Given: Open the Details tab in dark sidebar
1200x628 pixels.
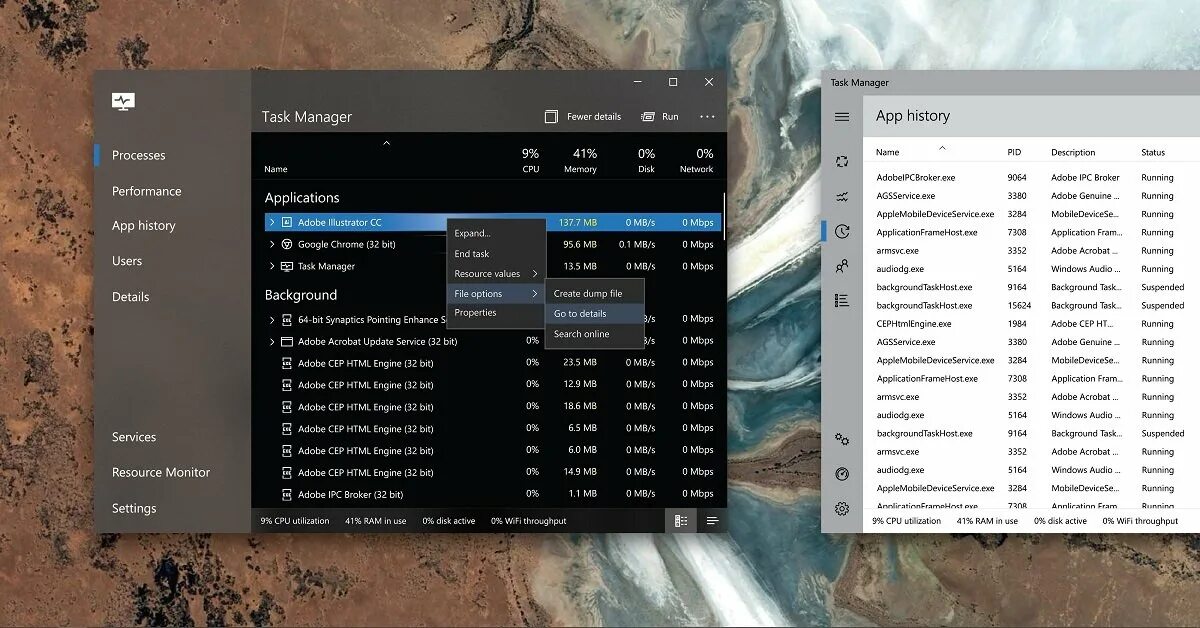Looking at the screenshot, I should point(131,297).
